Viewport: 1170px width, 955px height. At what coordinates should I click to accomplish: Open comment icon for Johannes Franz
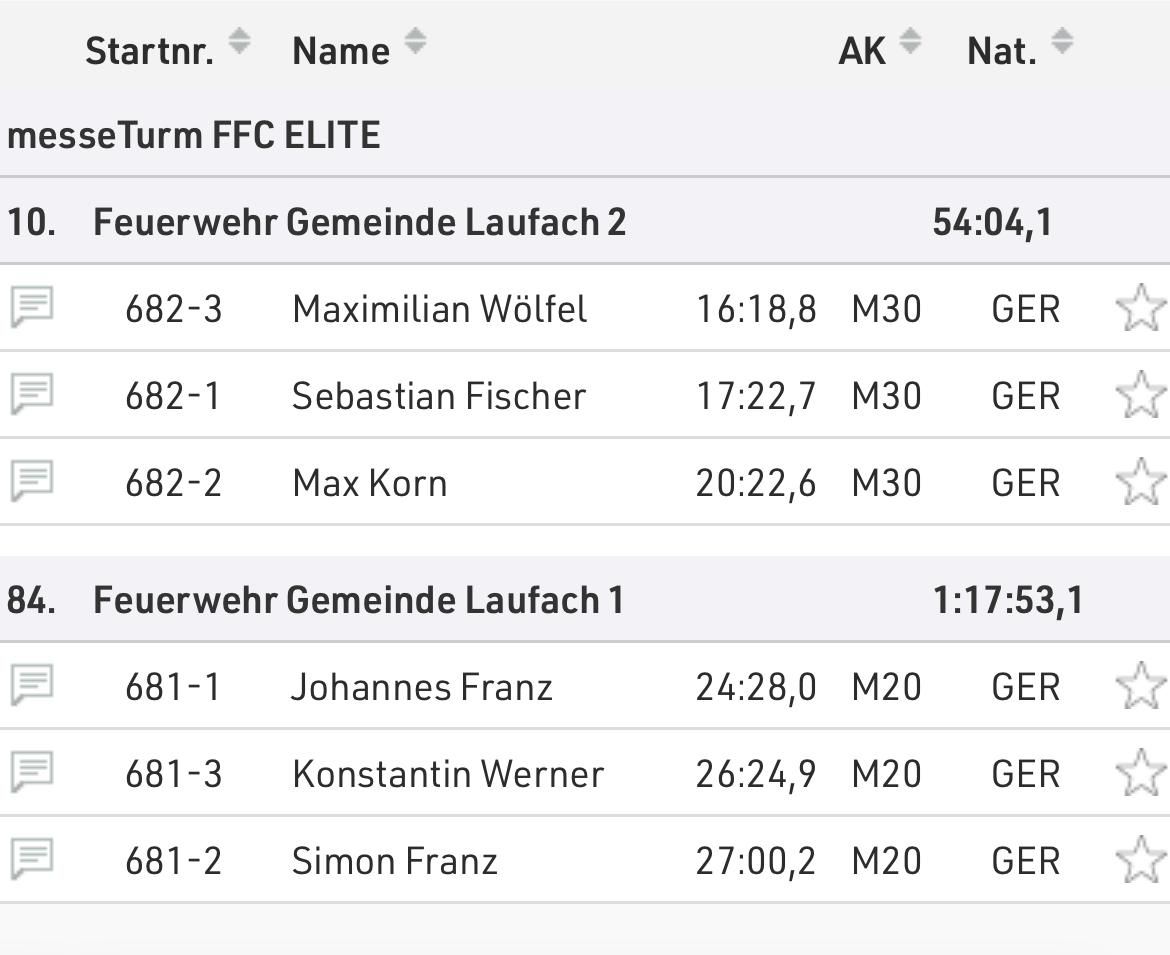[x=32, y=685]
